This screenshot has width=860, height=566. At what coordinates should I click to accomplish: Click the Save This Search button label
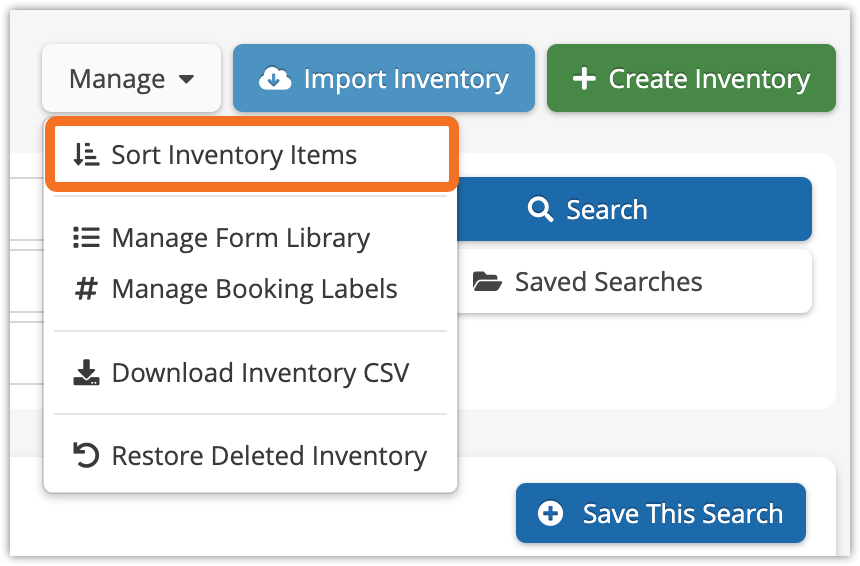point(683,514)
